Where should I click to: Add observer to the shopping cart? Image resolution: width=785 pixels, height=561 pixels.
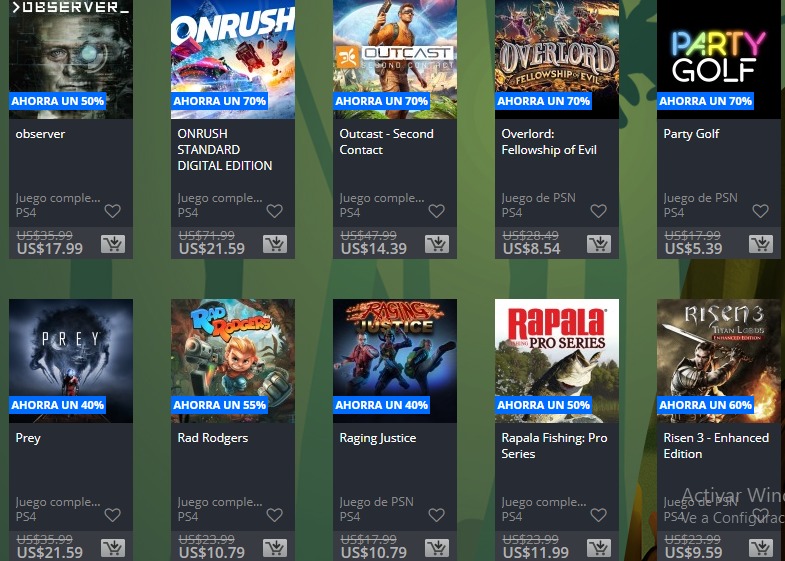[x=113, y=244]
